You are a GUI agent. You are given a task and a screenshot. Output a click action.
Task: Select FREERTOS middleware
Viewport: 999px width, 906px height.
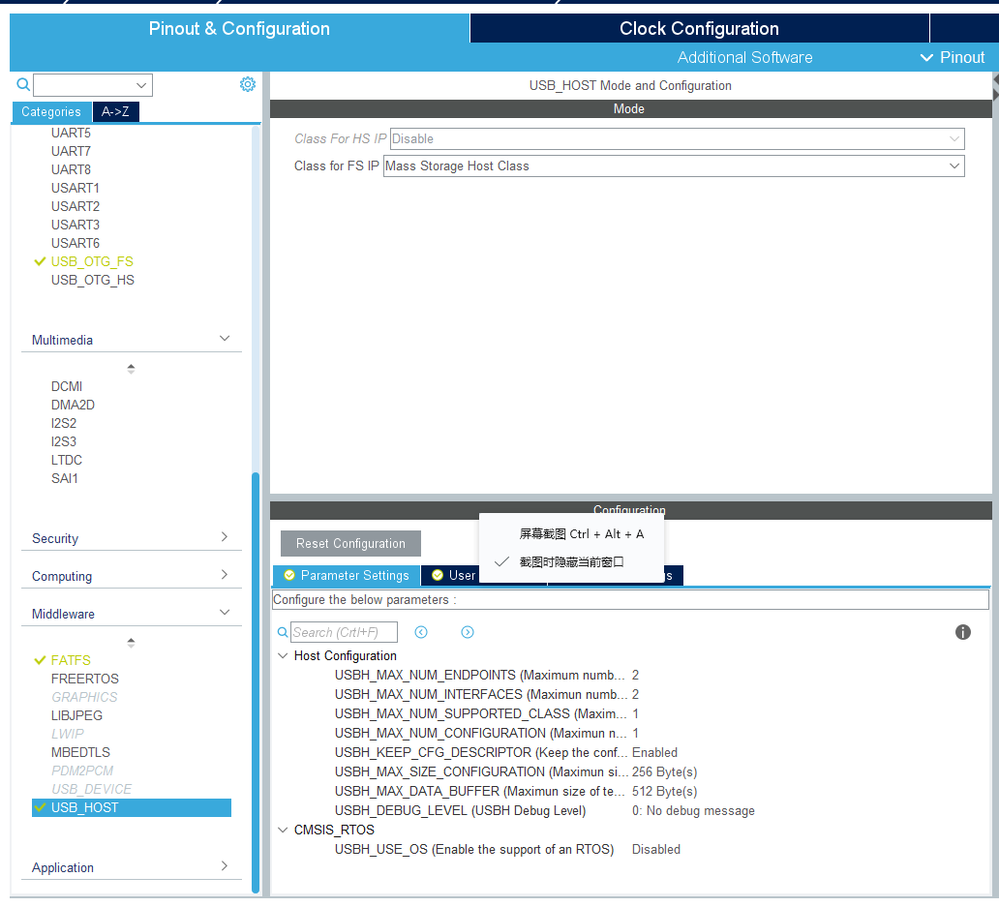[85, 679]
